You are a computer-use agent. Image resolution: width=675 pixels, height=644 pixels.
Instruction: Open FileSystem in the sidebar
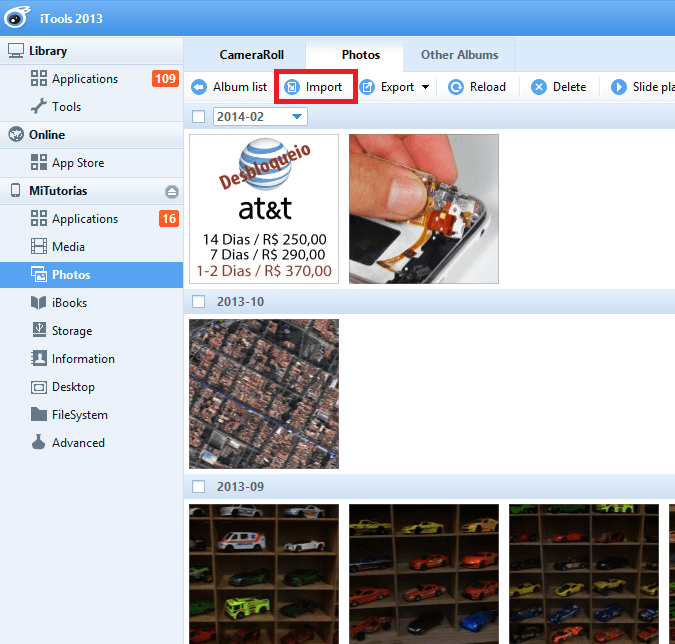click(39, 415)
